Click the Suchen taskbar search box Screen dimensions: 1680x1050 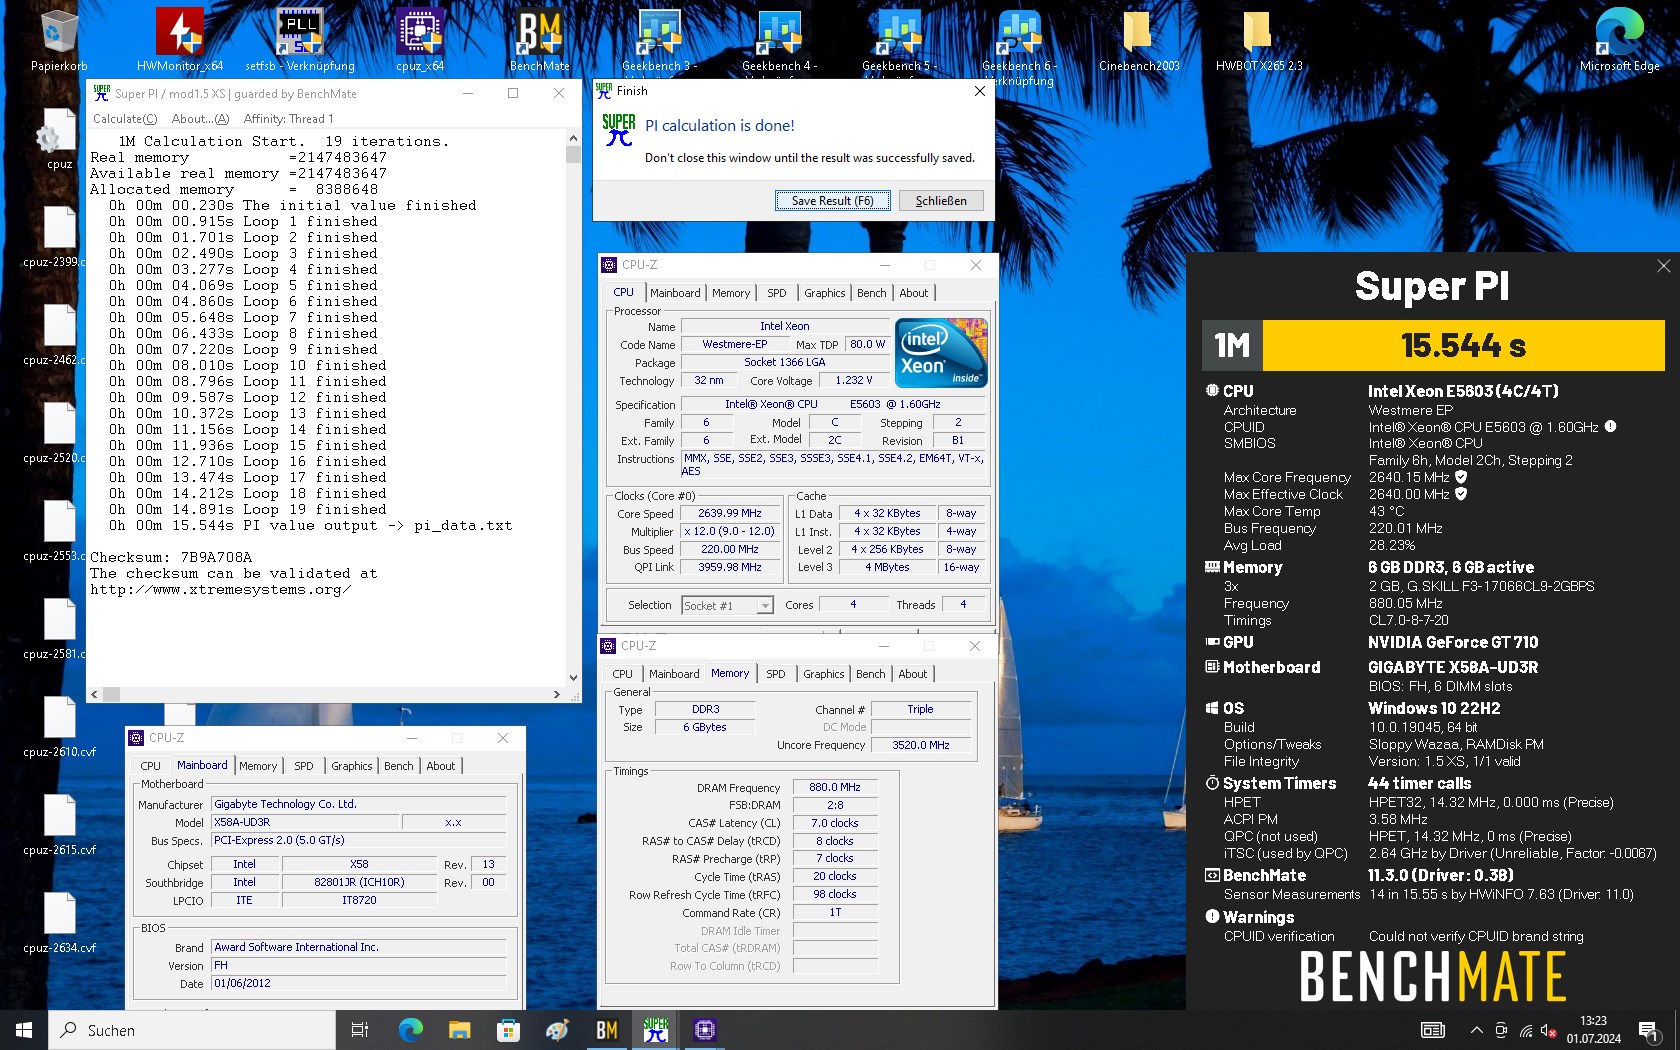192,1030
